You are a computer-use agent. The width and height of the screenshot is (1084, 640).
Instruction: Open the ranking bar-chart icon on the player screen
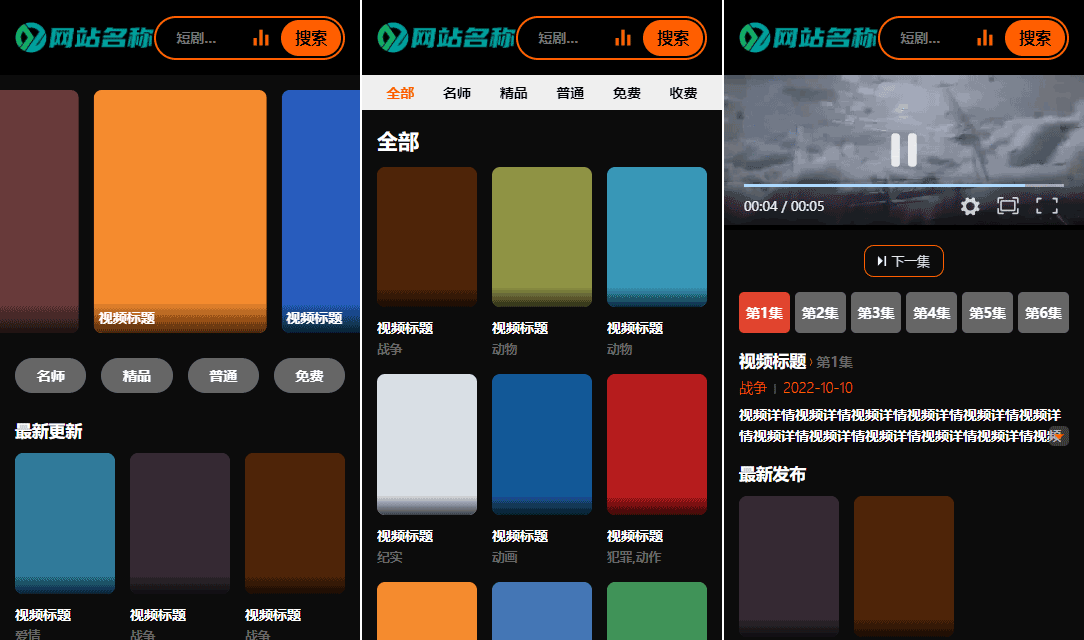click(x=984, y=37)
